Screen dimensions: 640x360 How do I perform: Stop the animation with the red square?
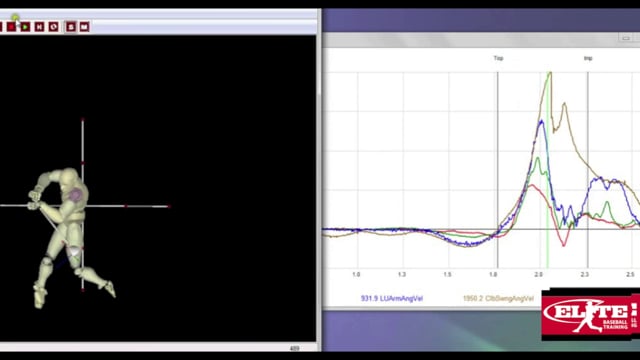pyautogui.click(x=11, y=27)
